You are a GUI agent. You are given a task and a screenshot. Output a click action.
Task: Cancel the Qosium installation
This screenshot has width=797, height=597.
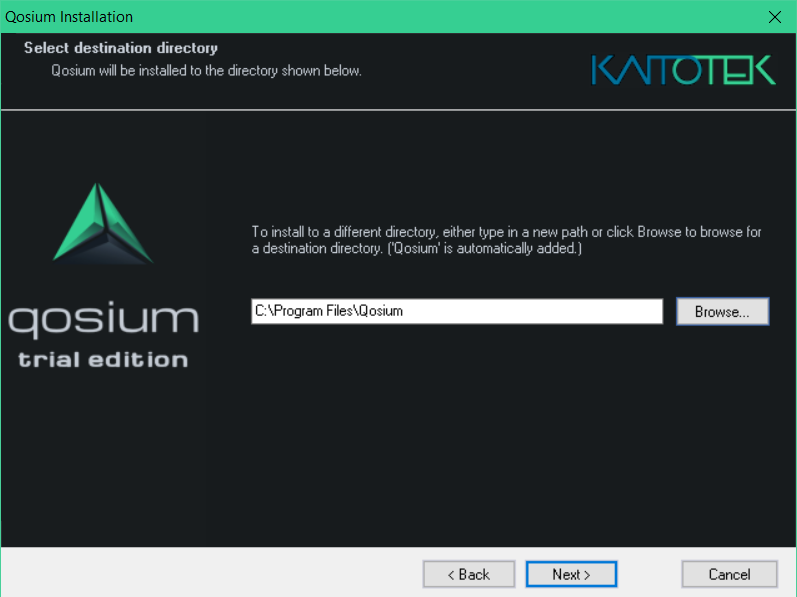tap(729, 574)
